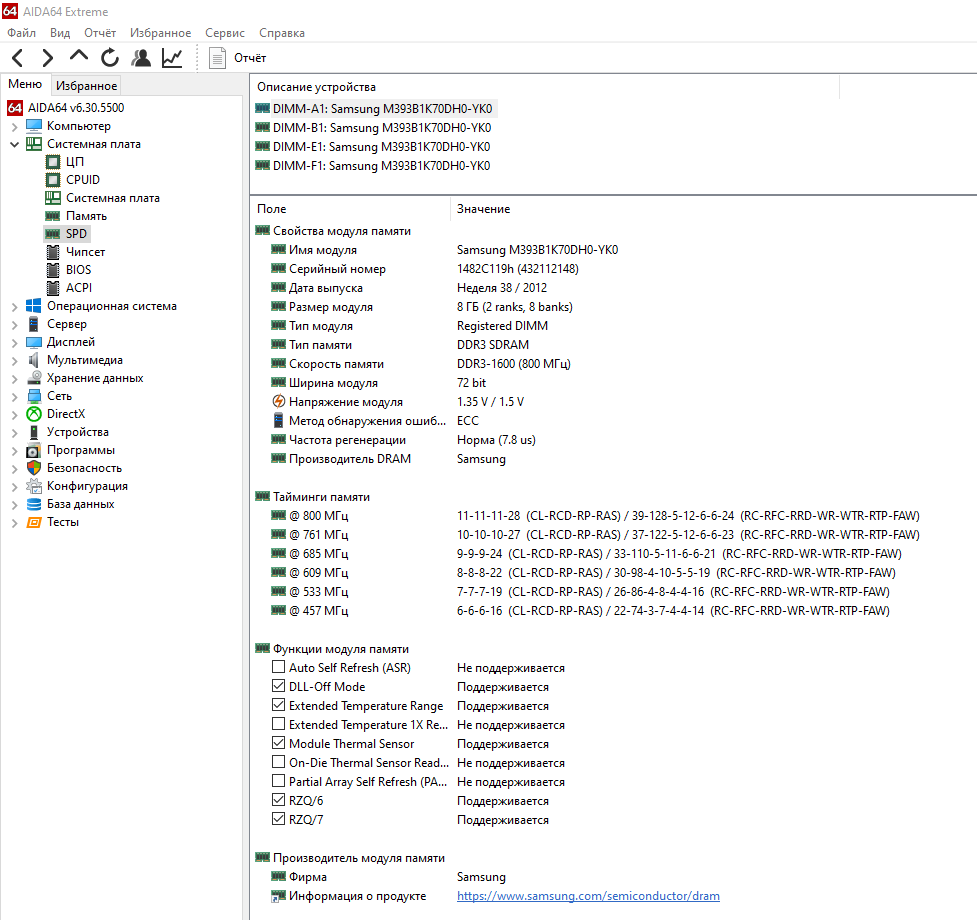Click the Чипсет chip icon
Viewport: 977px width, 920px height.
click(x=54, y=252)
